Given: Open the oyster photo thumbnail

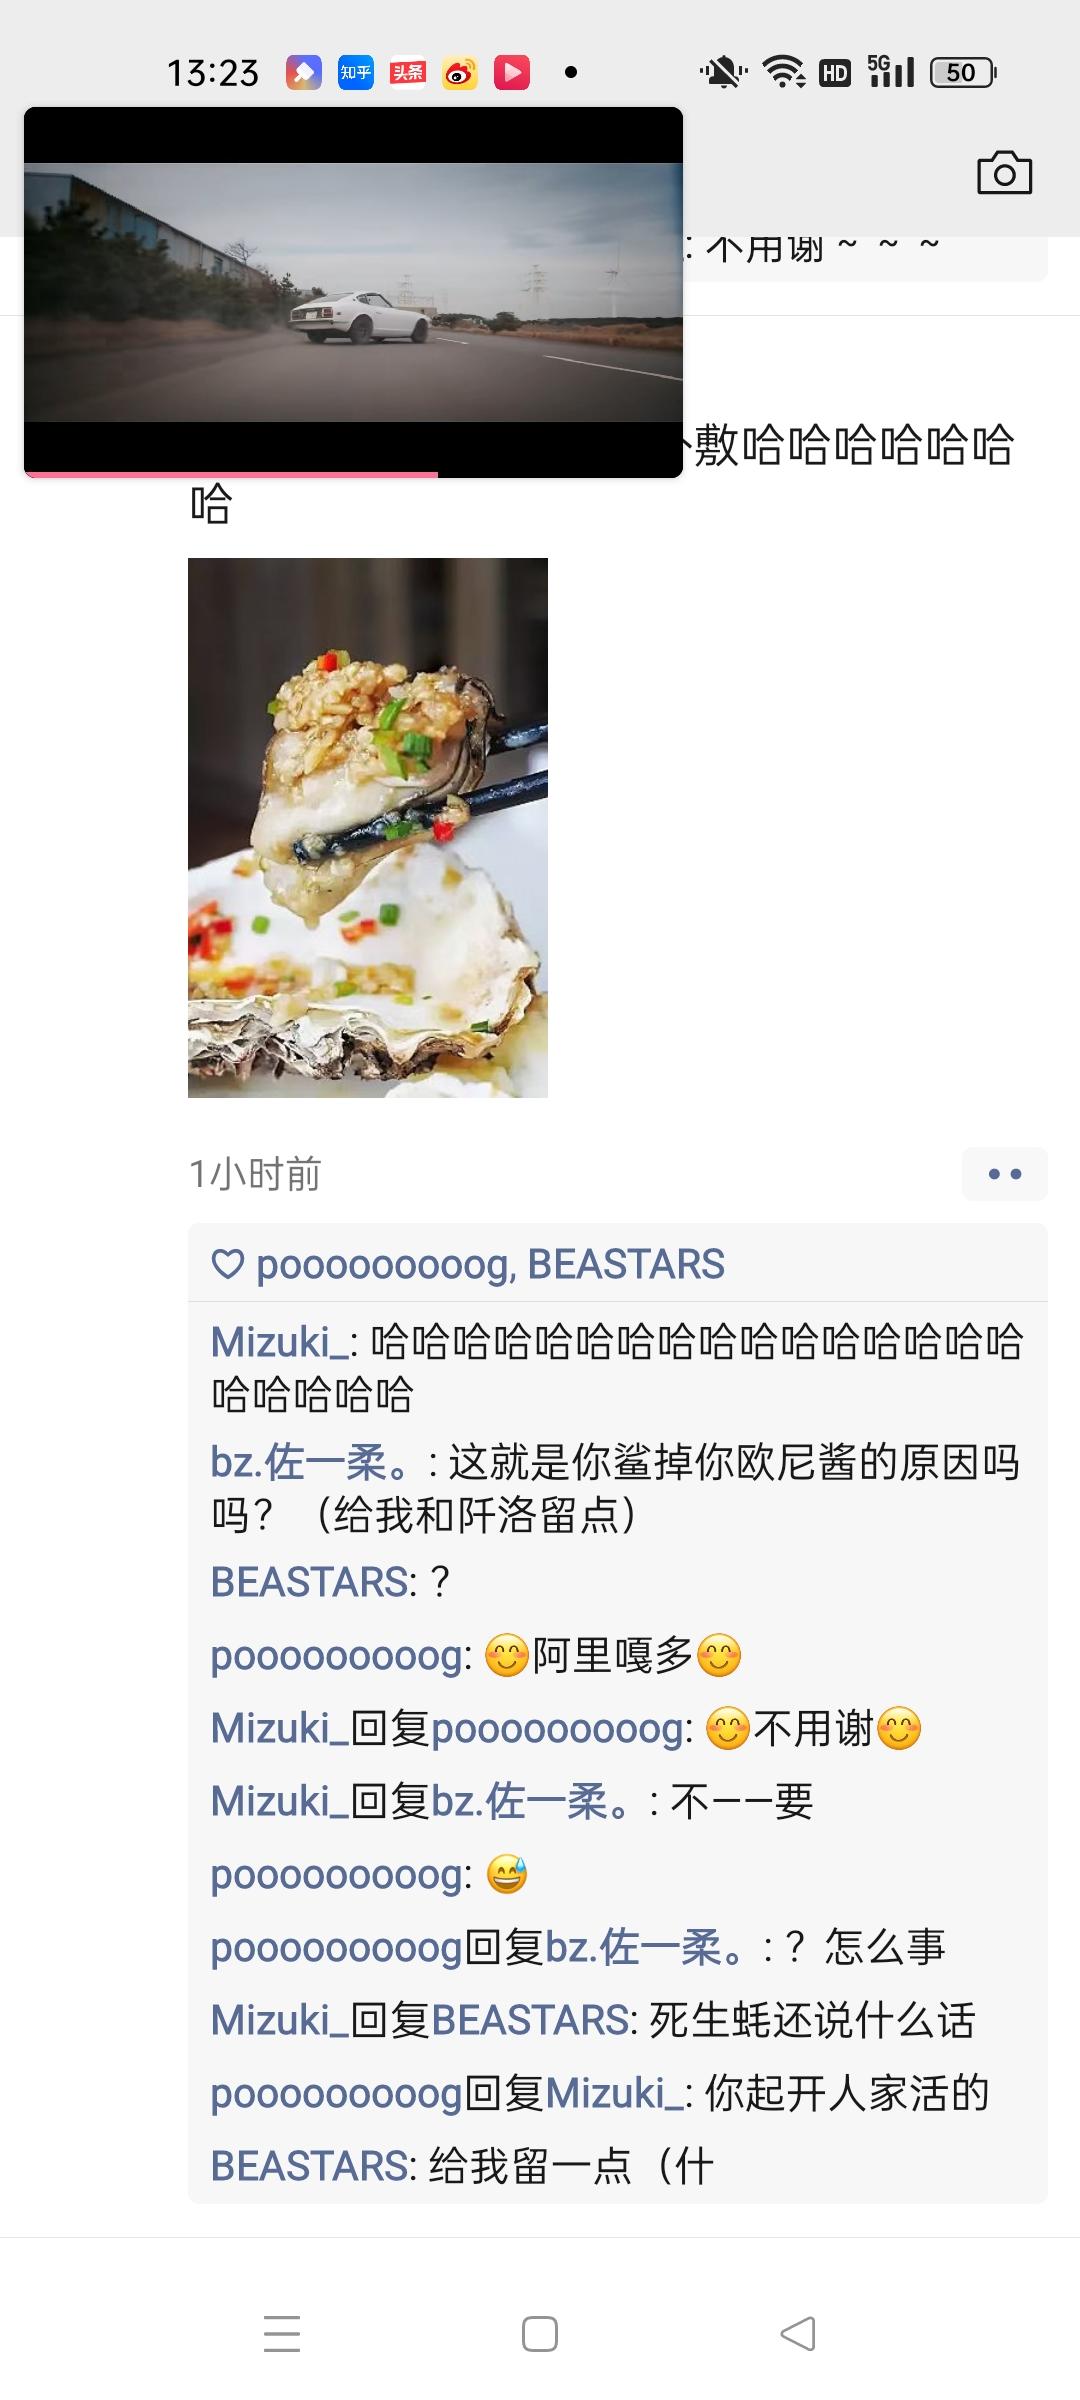Looking at the screenshot, I should click(368, 827).
